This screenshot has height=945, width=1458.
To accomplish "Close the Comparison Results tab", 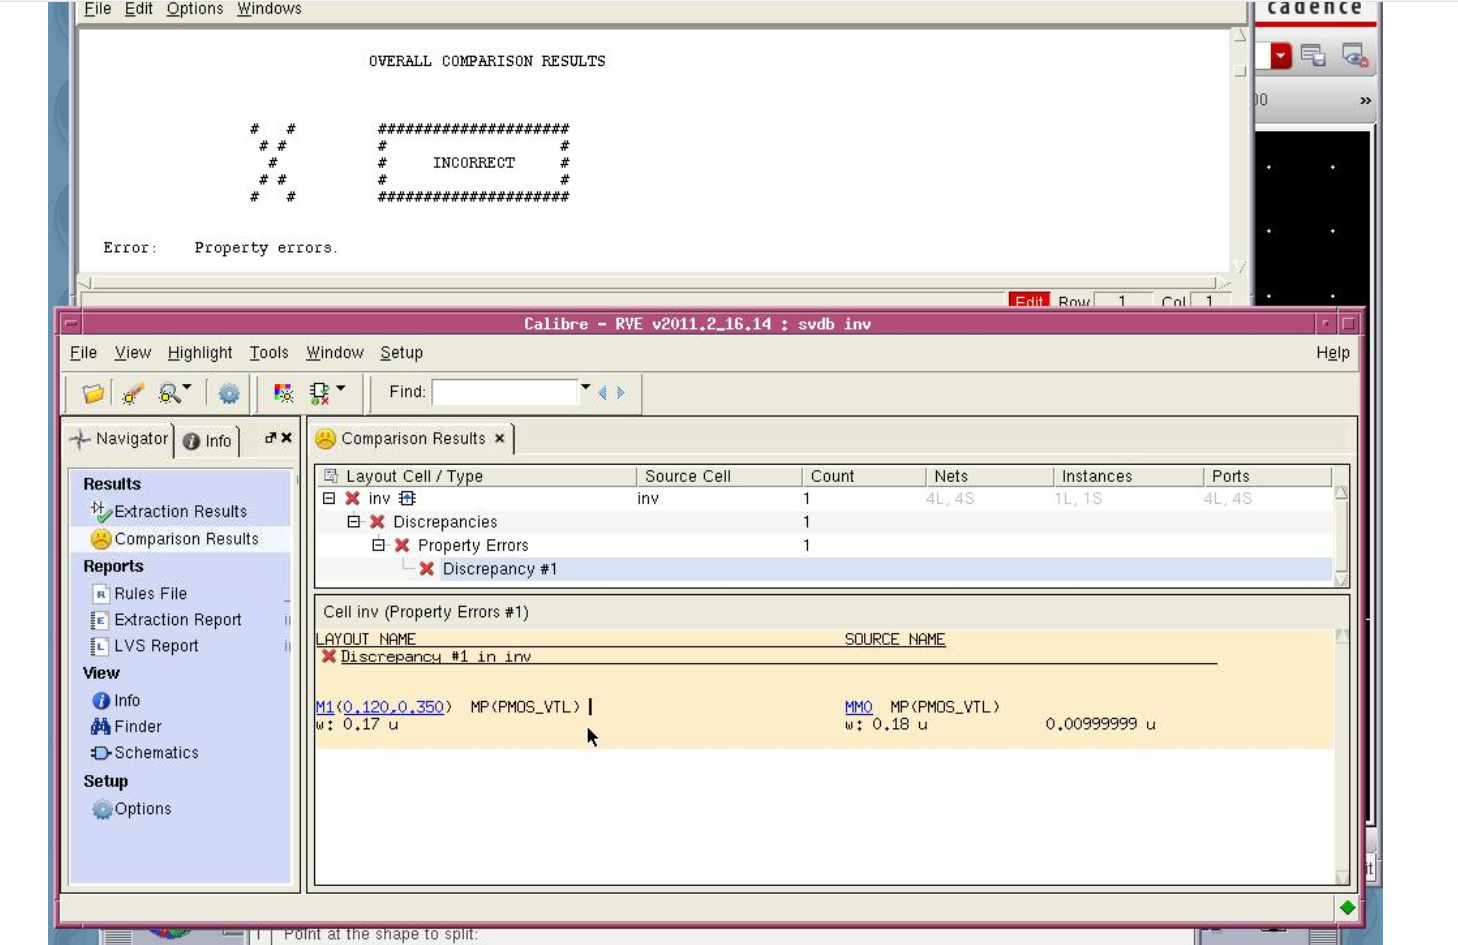I will point(500,438).
